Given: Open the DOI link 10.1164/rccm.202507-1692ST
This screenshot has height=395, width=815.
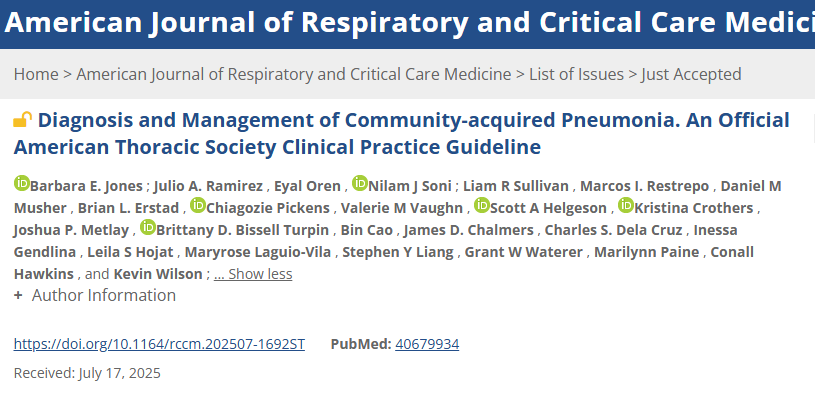Looking at the screenshot, I should pyautogui.click(x=159, y=344).
